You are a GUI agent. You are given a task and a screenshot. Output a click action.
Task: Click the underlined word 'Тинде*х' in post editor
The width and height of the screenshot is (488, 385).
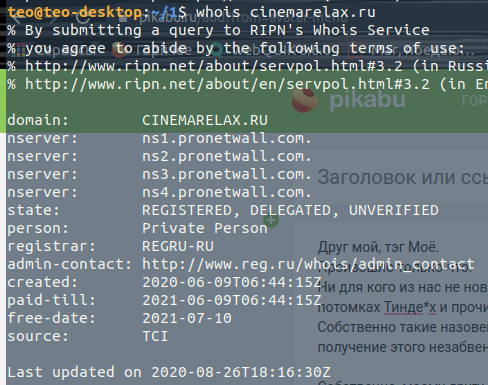[410, 307]
